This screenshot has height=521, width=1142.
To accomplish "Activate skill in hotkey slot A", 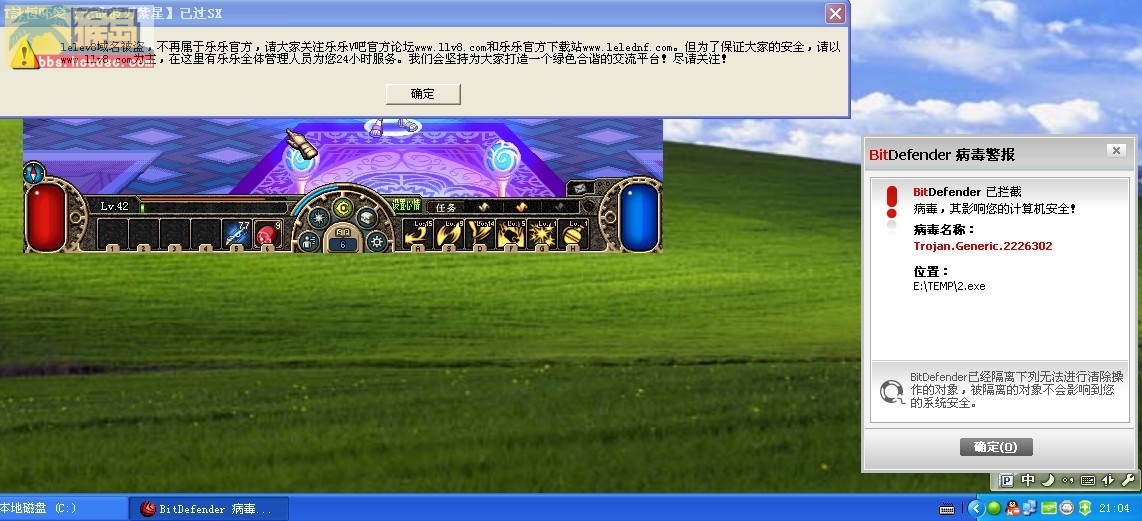I will click(x=417, y=235).
